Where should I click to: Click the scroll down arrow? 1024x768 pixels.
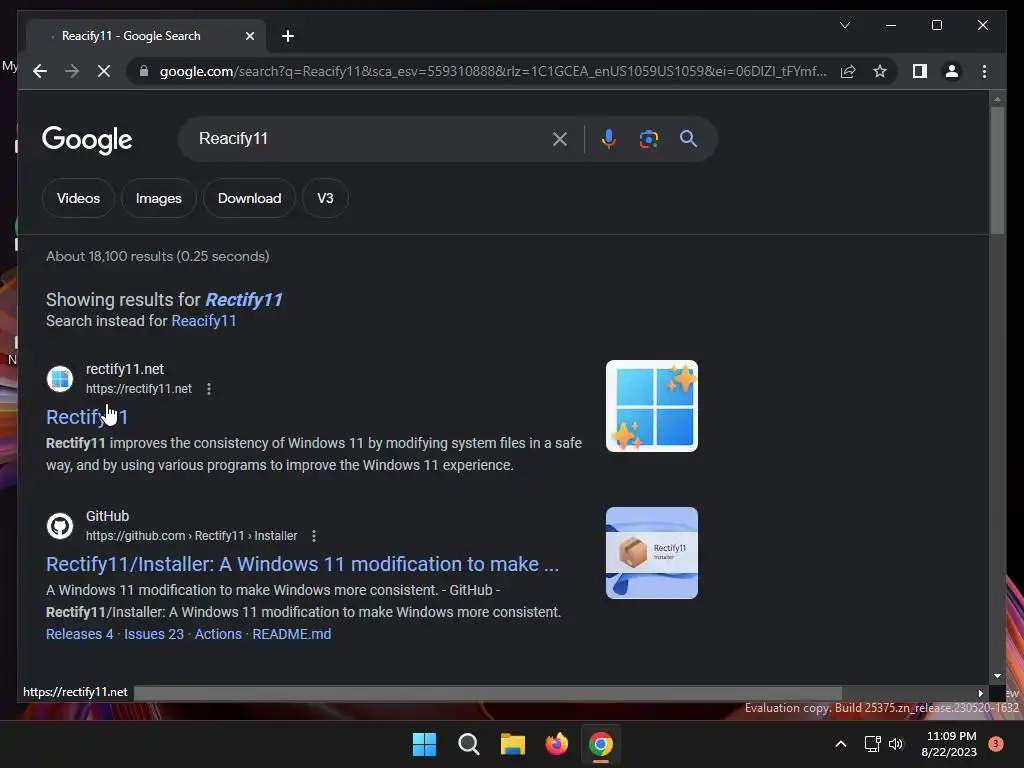point(997,676)
